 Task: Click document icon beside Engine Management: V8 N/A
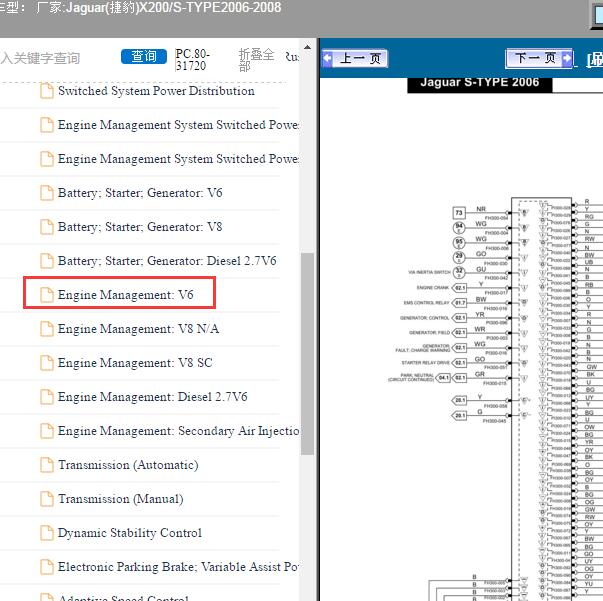pyautogui.click(x=47, y=329)
